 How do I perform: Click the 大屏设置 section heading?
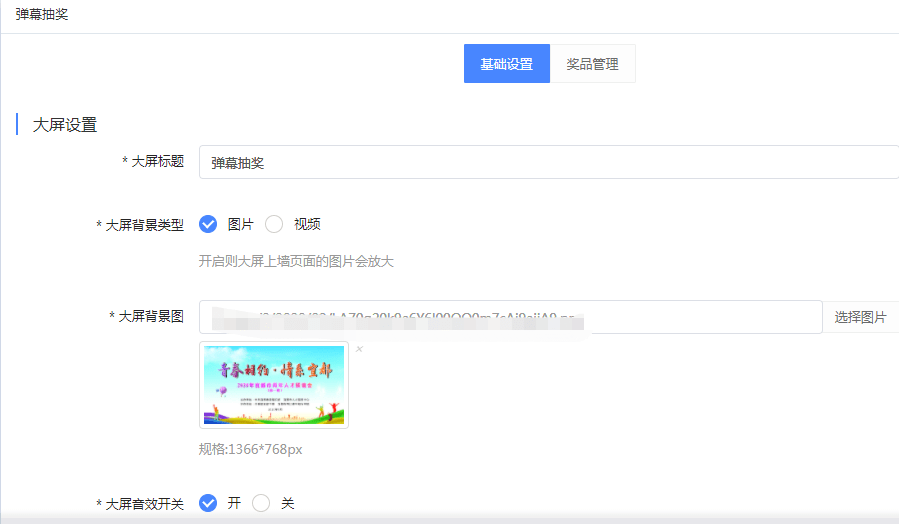[65, 125]
